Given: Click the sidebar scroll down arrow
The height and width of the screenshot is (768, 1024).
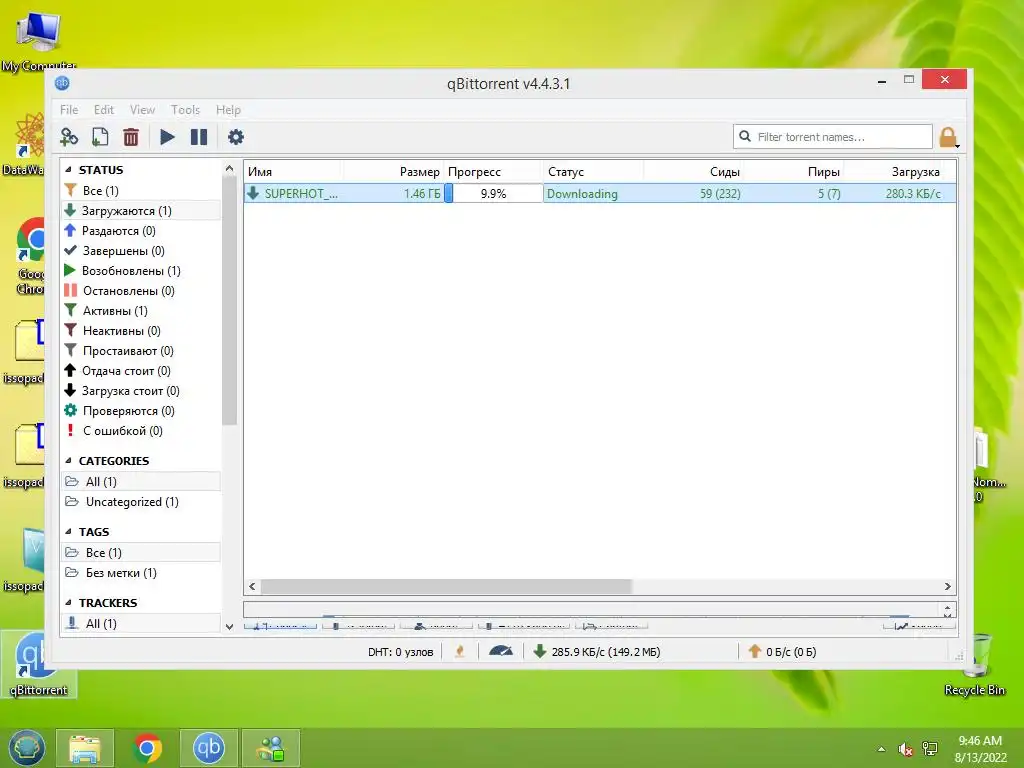Looking at the screenshot, I should (x=229, y=627).
